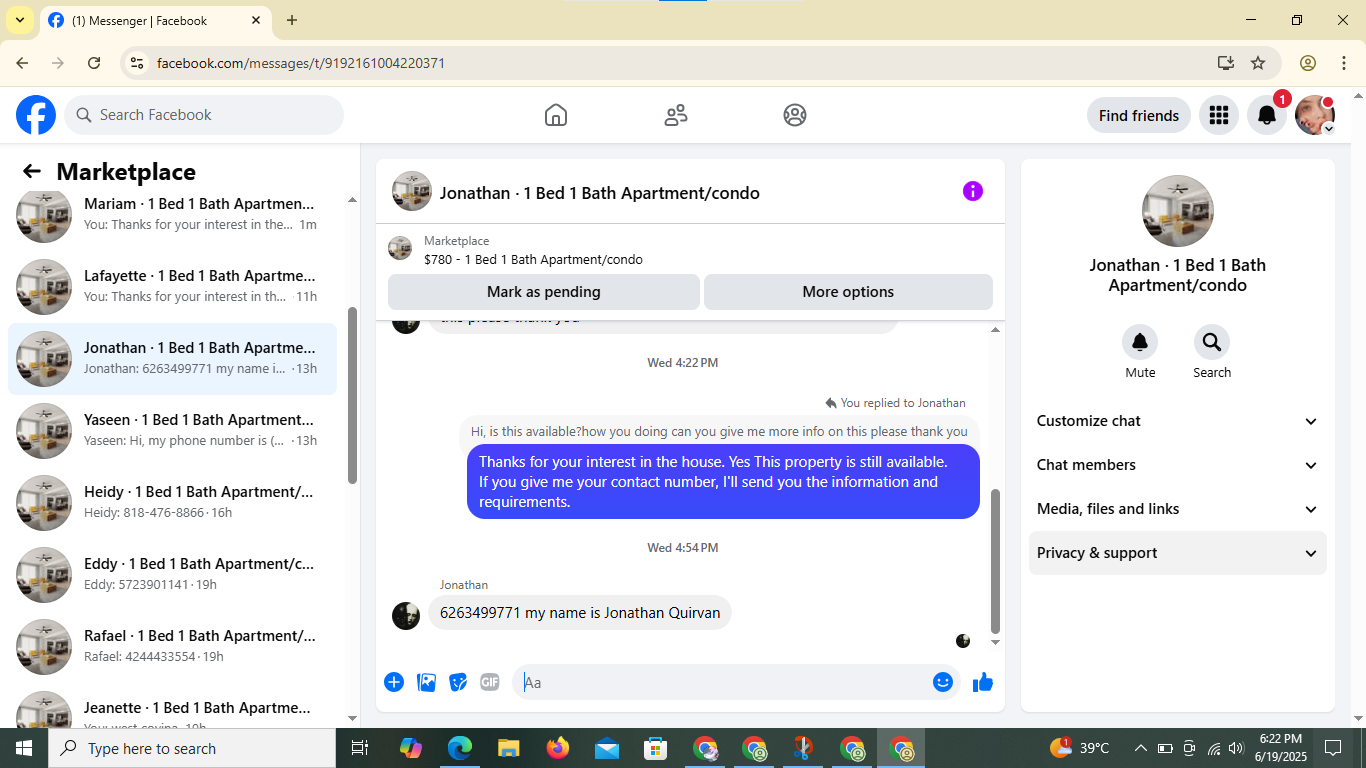This screenshot has height=768, width=1366.
Task: Open Firefox from the taskbar
Action: point(557,748)
